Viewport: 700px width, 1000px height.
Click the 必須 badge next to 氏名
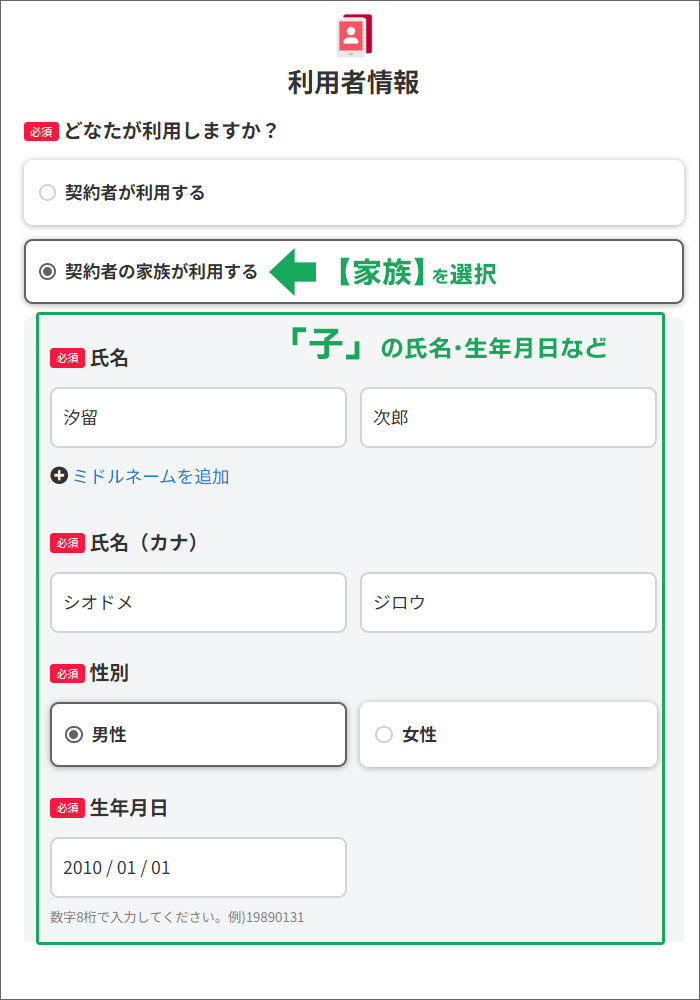point(67,357)
